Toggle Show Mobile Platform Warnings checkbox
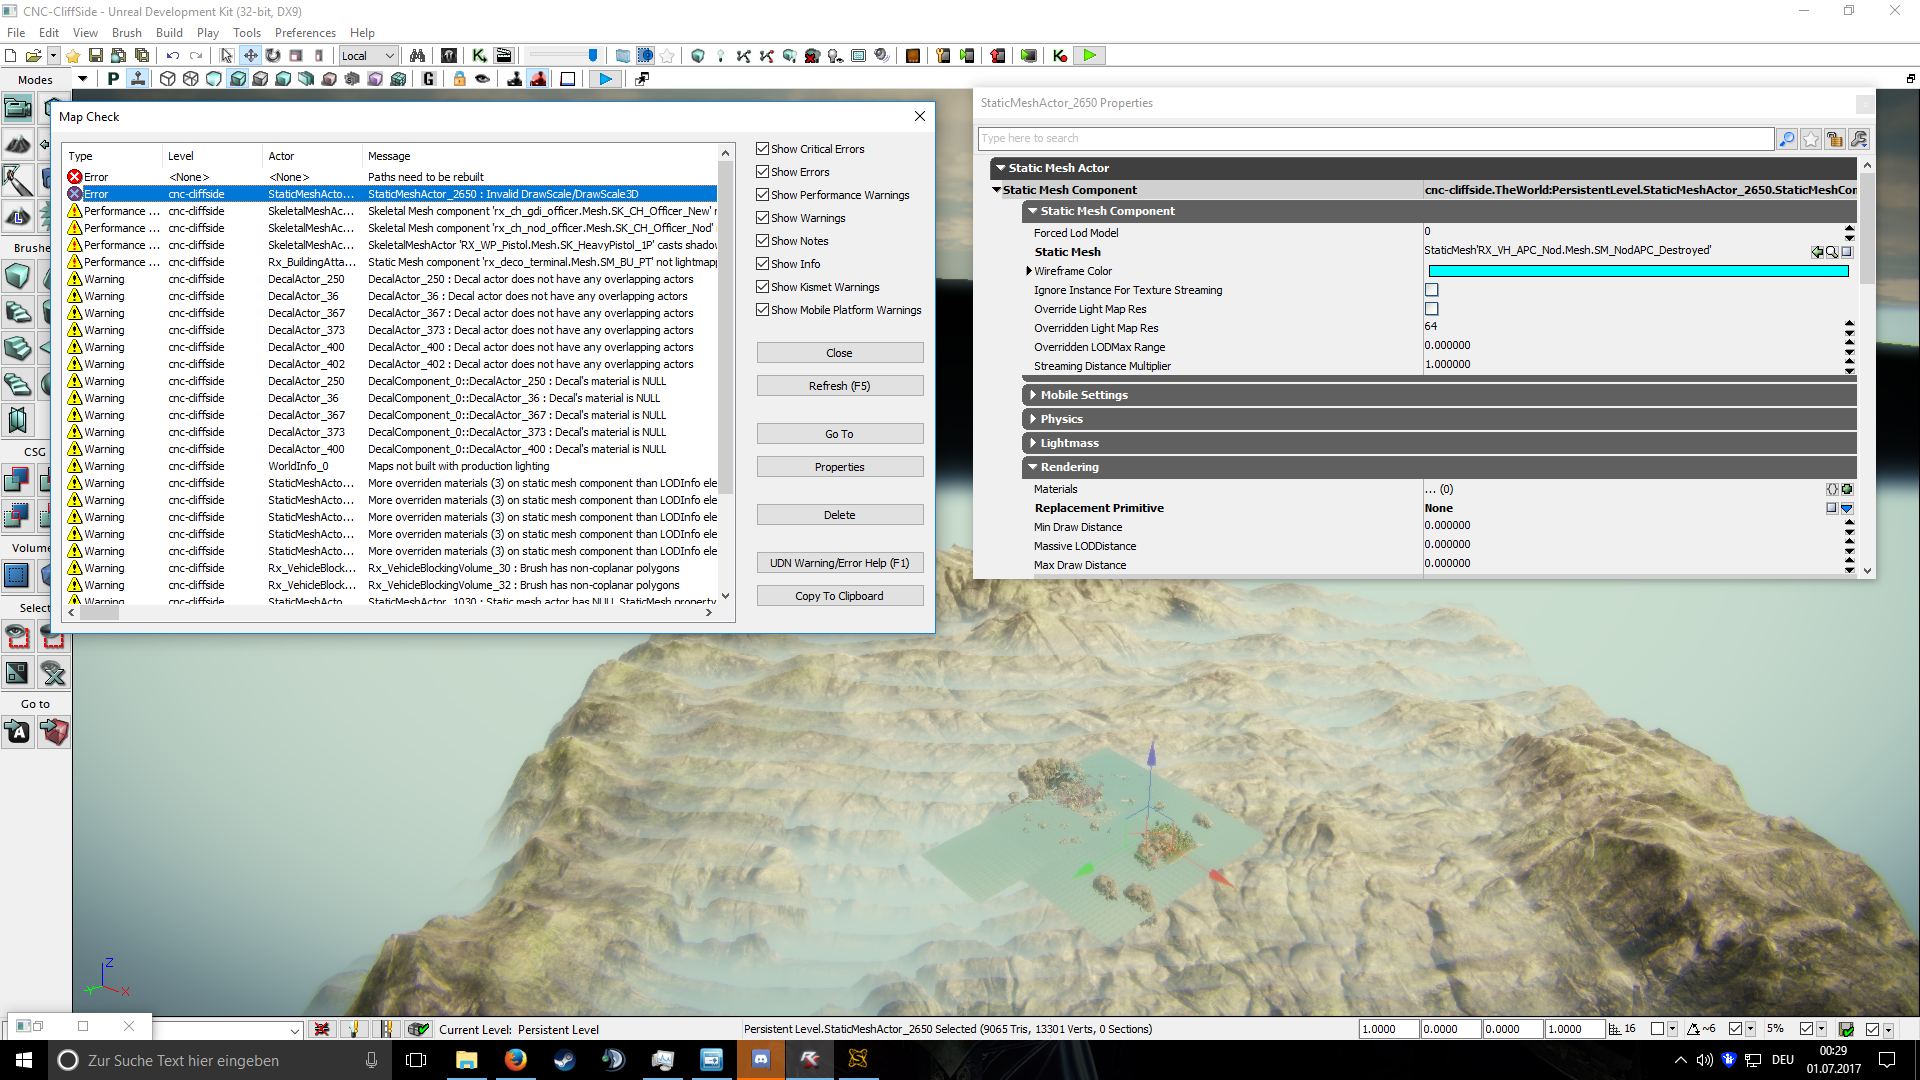The width and height of the screenshot is (1920, 1080). 763,310
